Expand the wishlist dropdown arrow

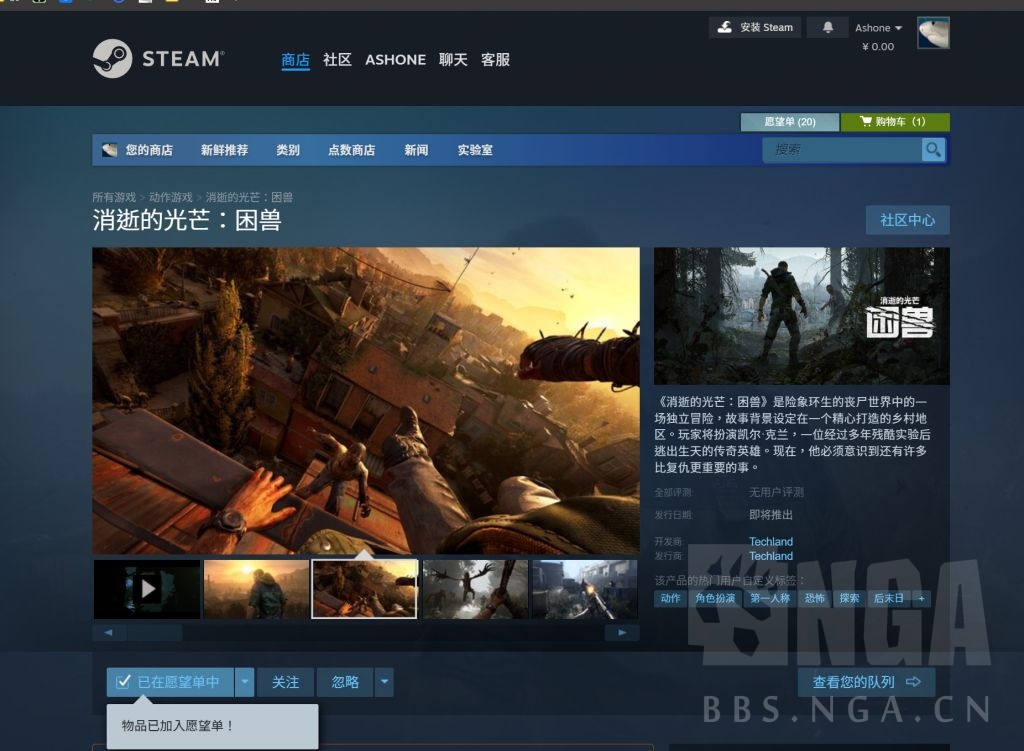click(245, 682)
